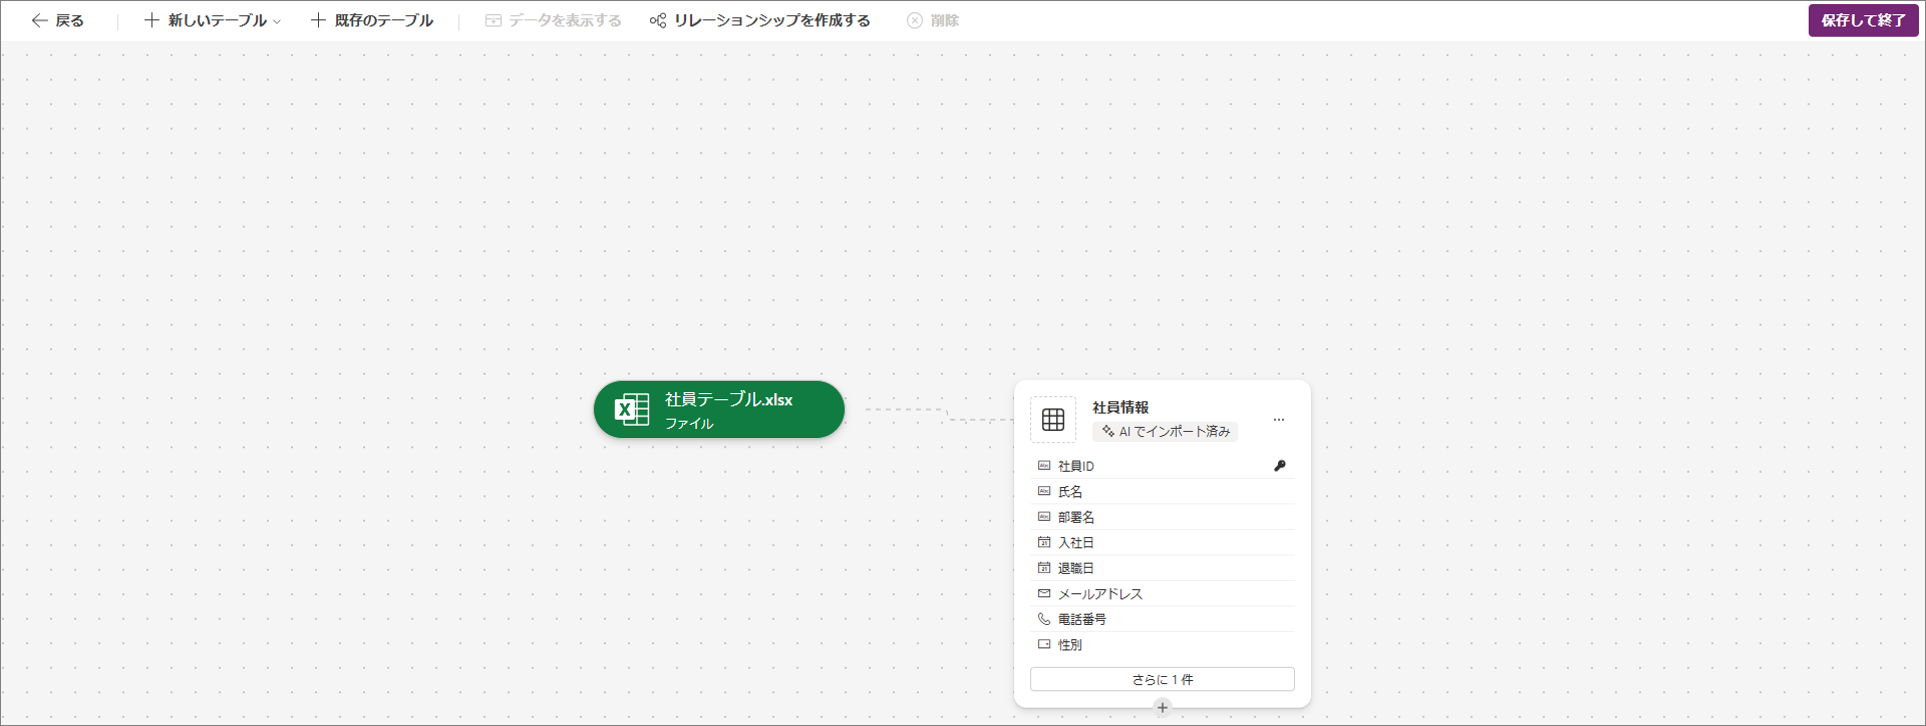Click the text type icon next to 部署名
Viewport: 1926px width, 726px height.
[x=1044, y=517]
